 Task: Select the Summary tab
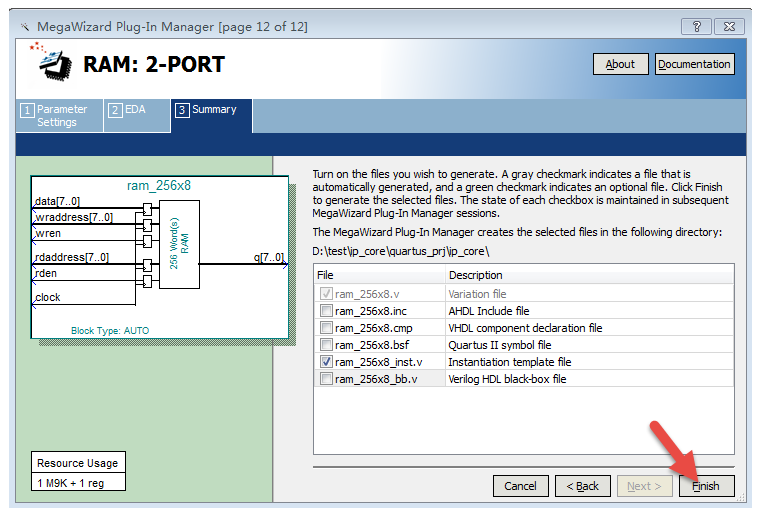(211, 115)
